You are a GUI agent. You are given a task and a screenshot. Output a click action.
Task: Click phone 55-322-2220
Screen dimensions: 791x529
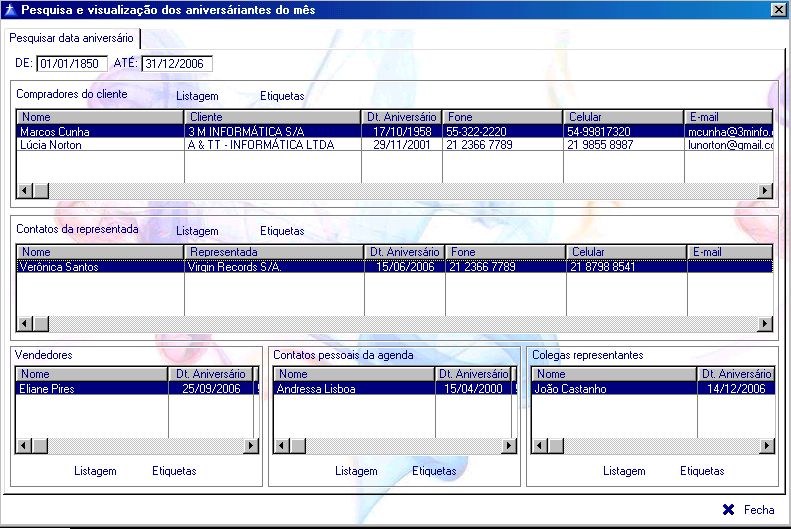tap(502, 132)
